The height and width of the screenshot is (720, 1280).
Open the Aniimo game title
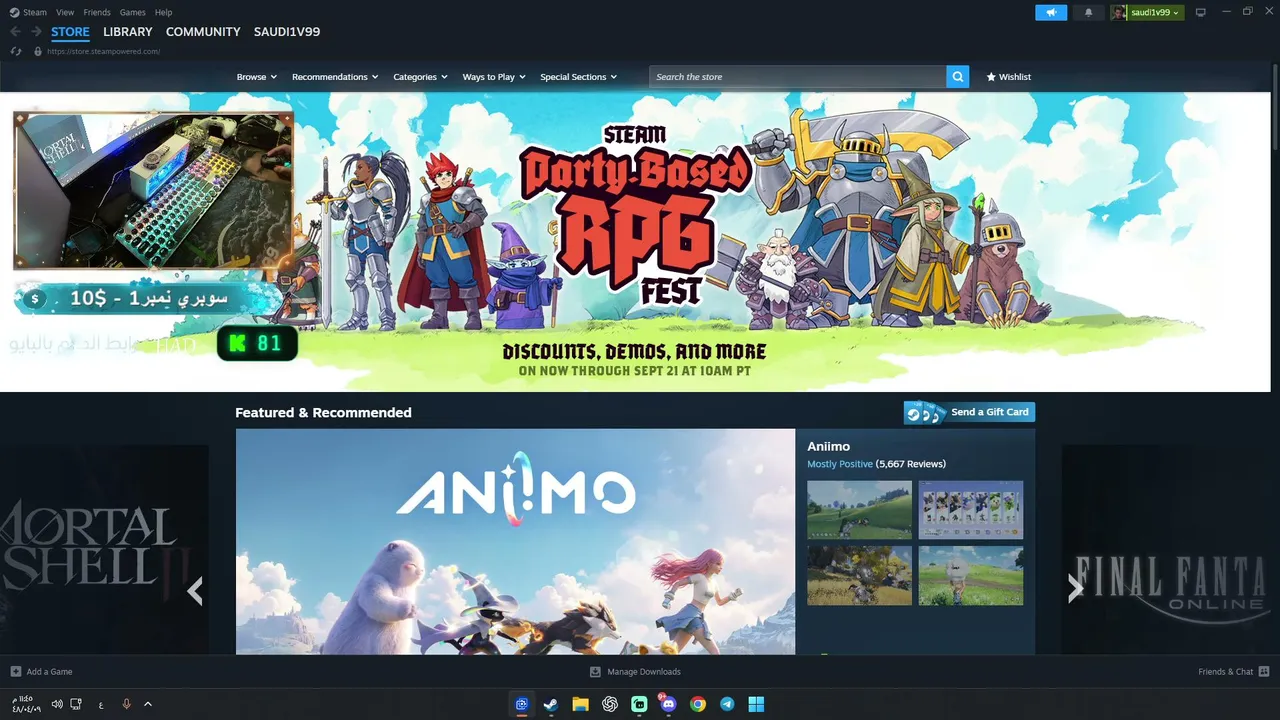(829, 446)
